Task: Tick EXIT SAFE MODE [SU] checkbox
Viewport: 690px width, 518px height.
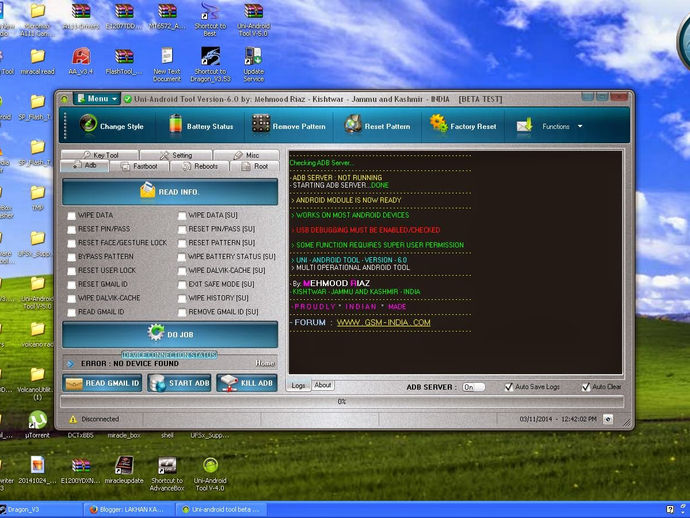Action: (x=182, y=285)
